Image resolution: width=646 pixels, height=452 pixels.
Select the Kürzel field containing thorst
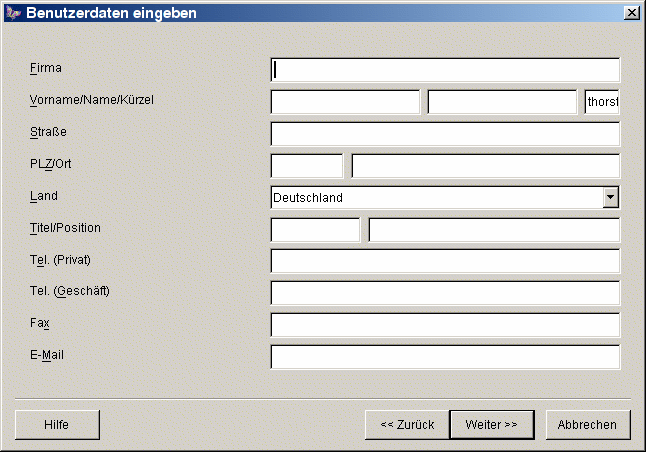[602, 102]
